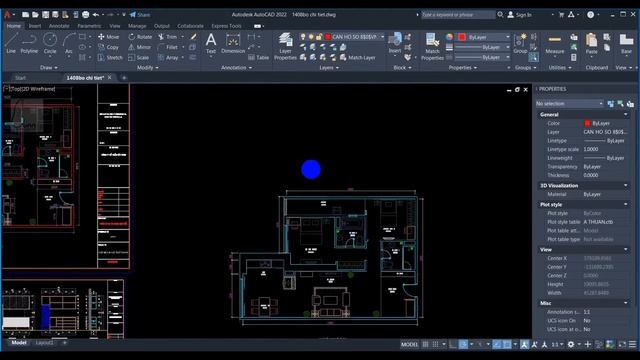The height and width of the screenshot is (360, 640).
Task: Click the Share button
Action: 140,15
